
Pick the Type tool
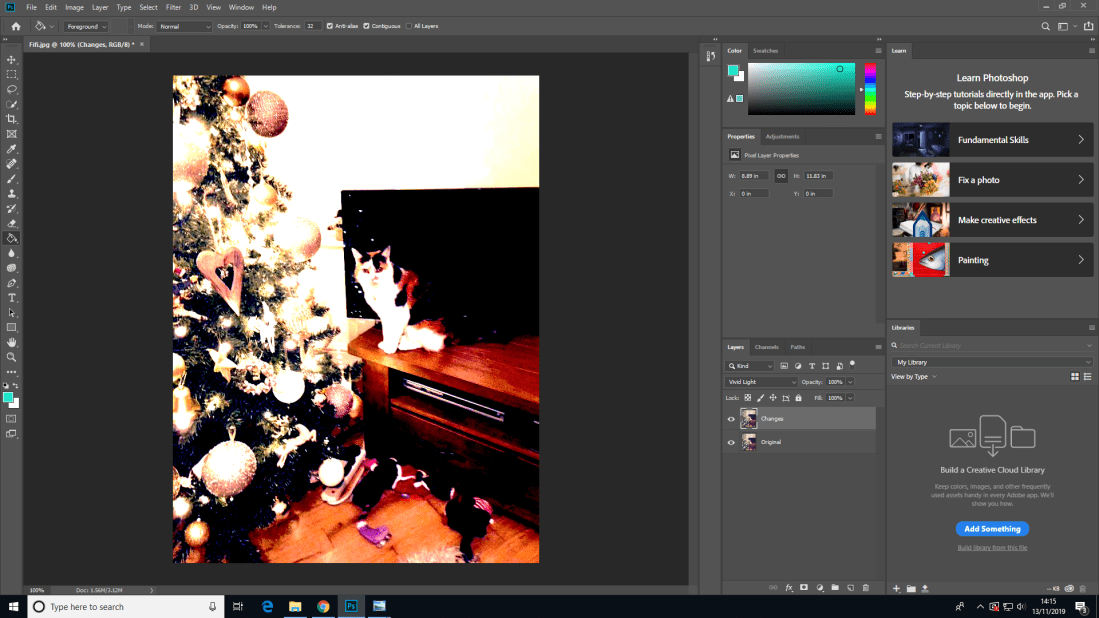point(12,297)
